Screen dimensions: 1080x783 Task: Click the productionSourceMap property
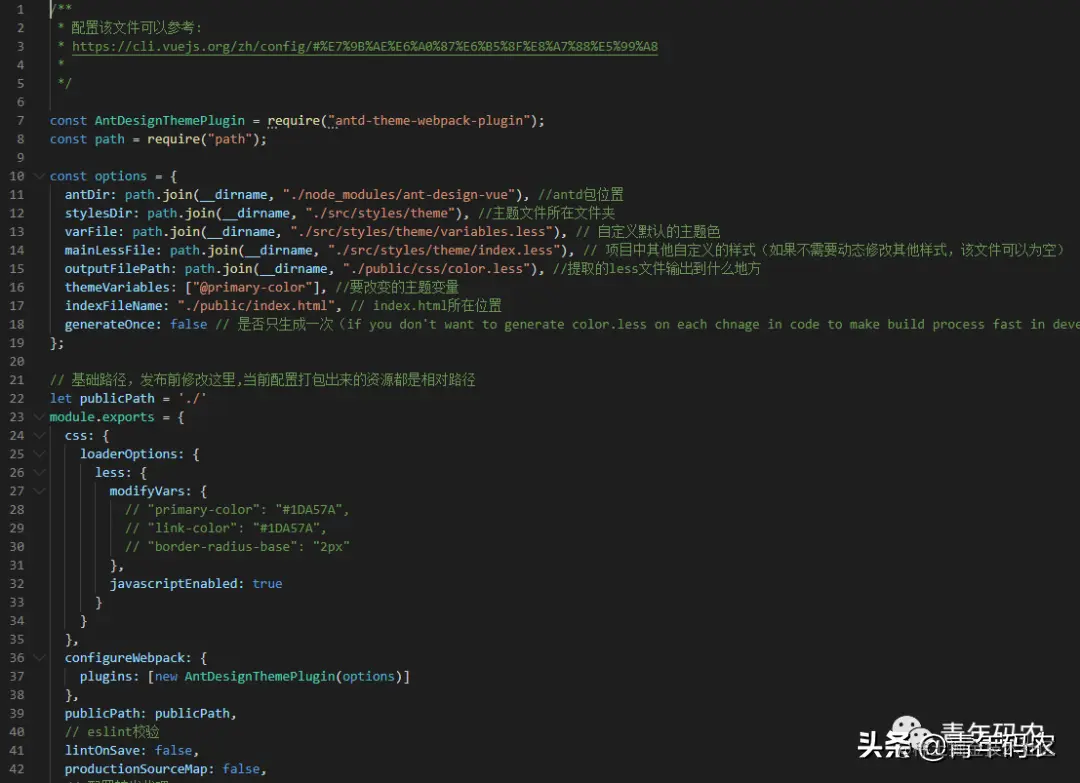(136, 769)
